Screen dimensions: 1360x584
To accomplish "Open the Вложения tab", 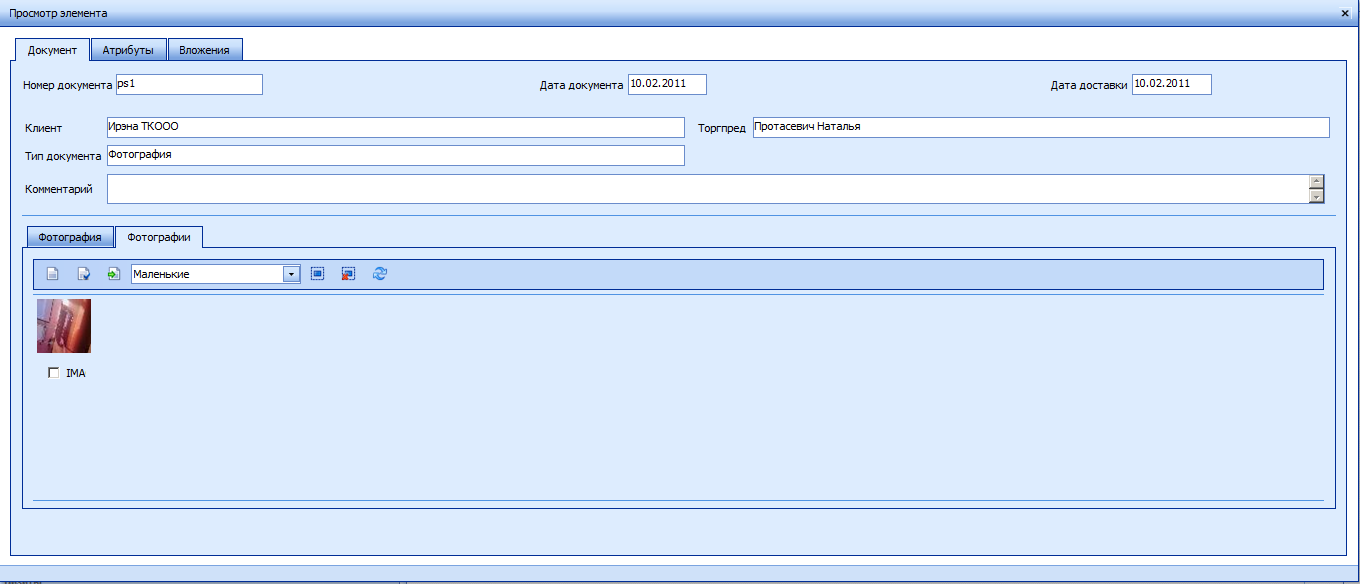I will pos(204,50).
